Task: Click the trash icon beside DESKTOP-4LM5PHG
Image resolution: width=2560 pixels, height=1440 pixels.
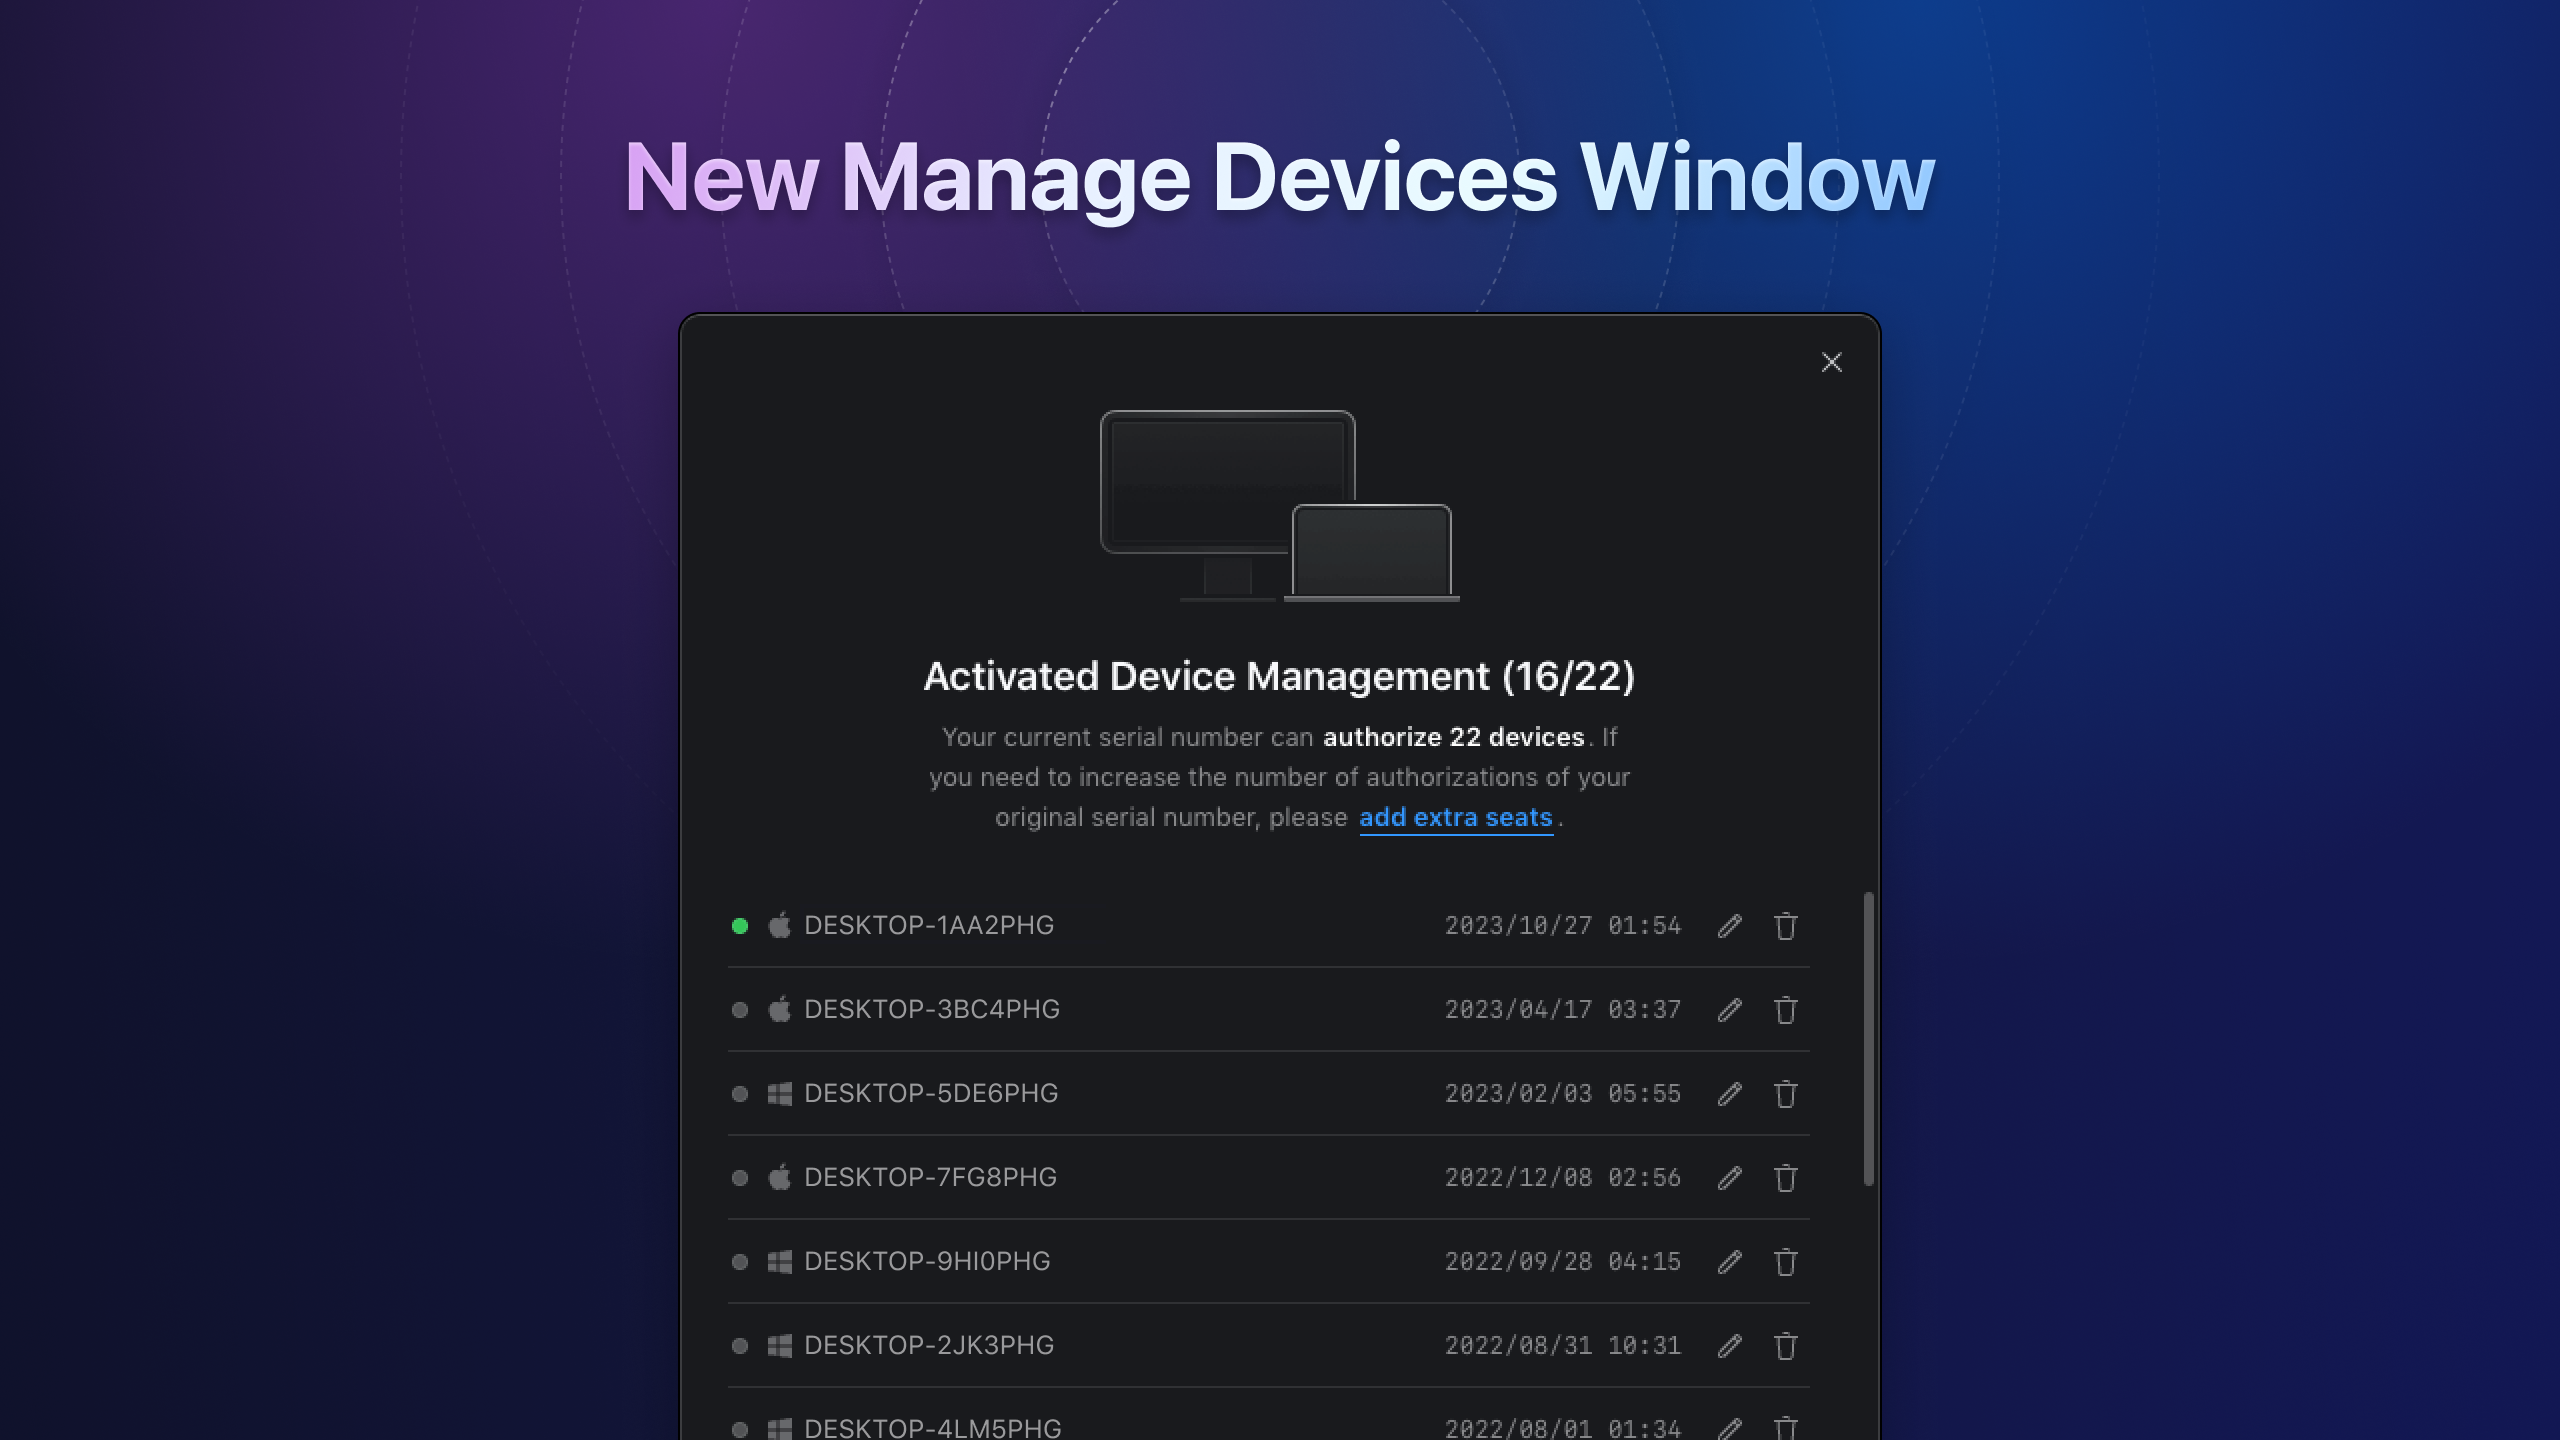Action: click(x=1785, y=1428)
